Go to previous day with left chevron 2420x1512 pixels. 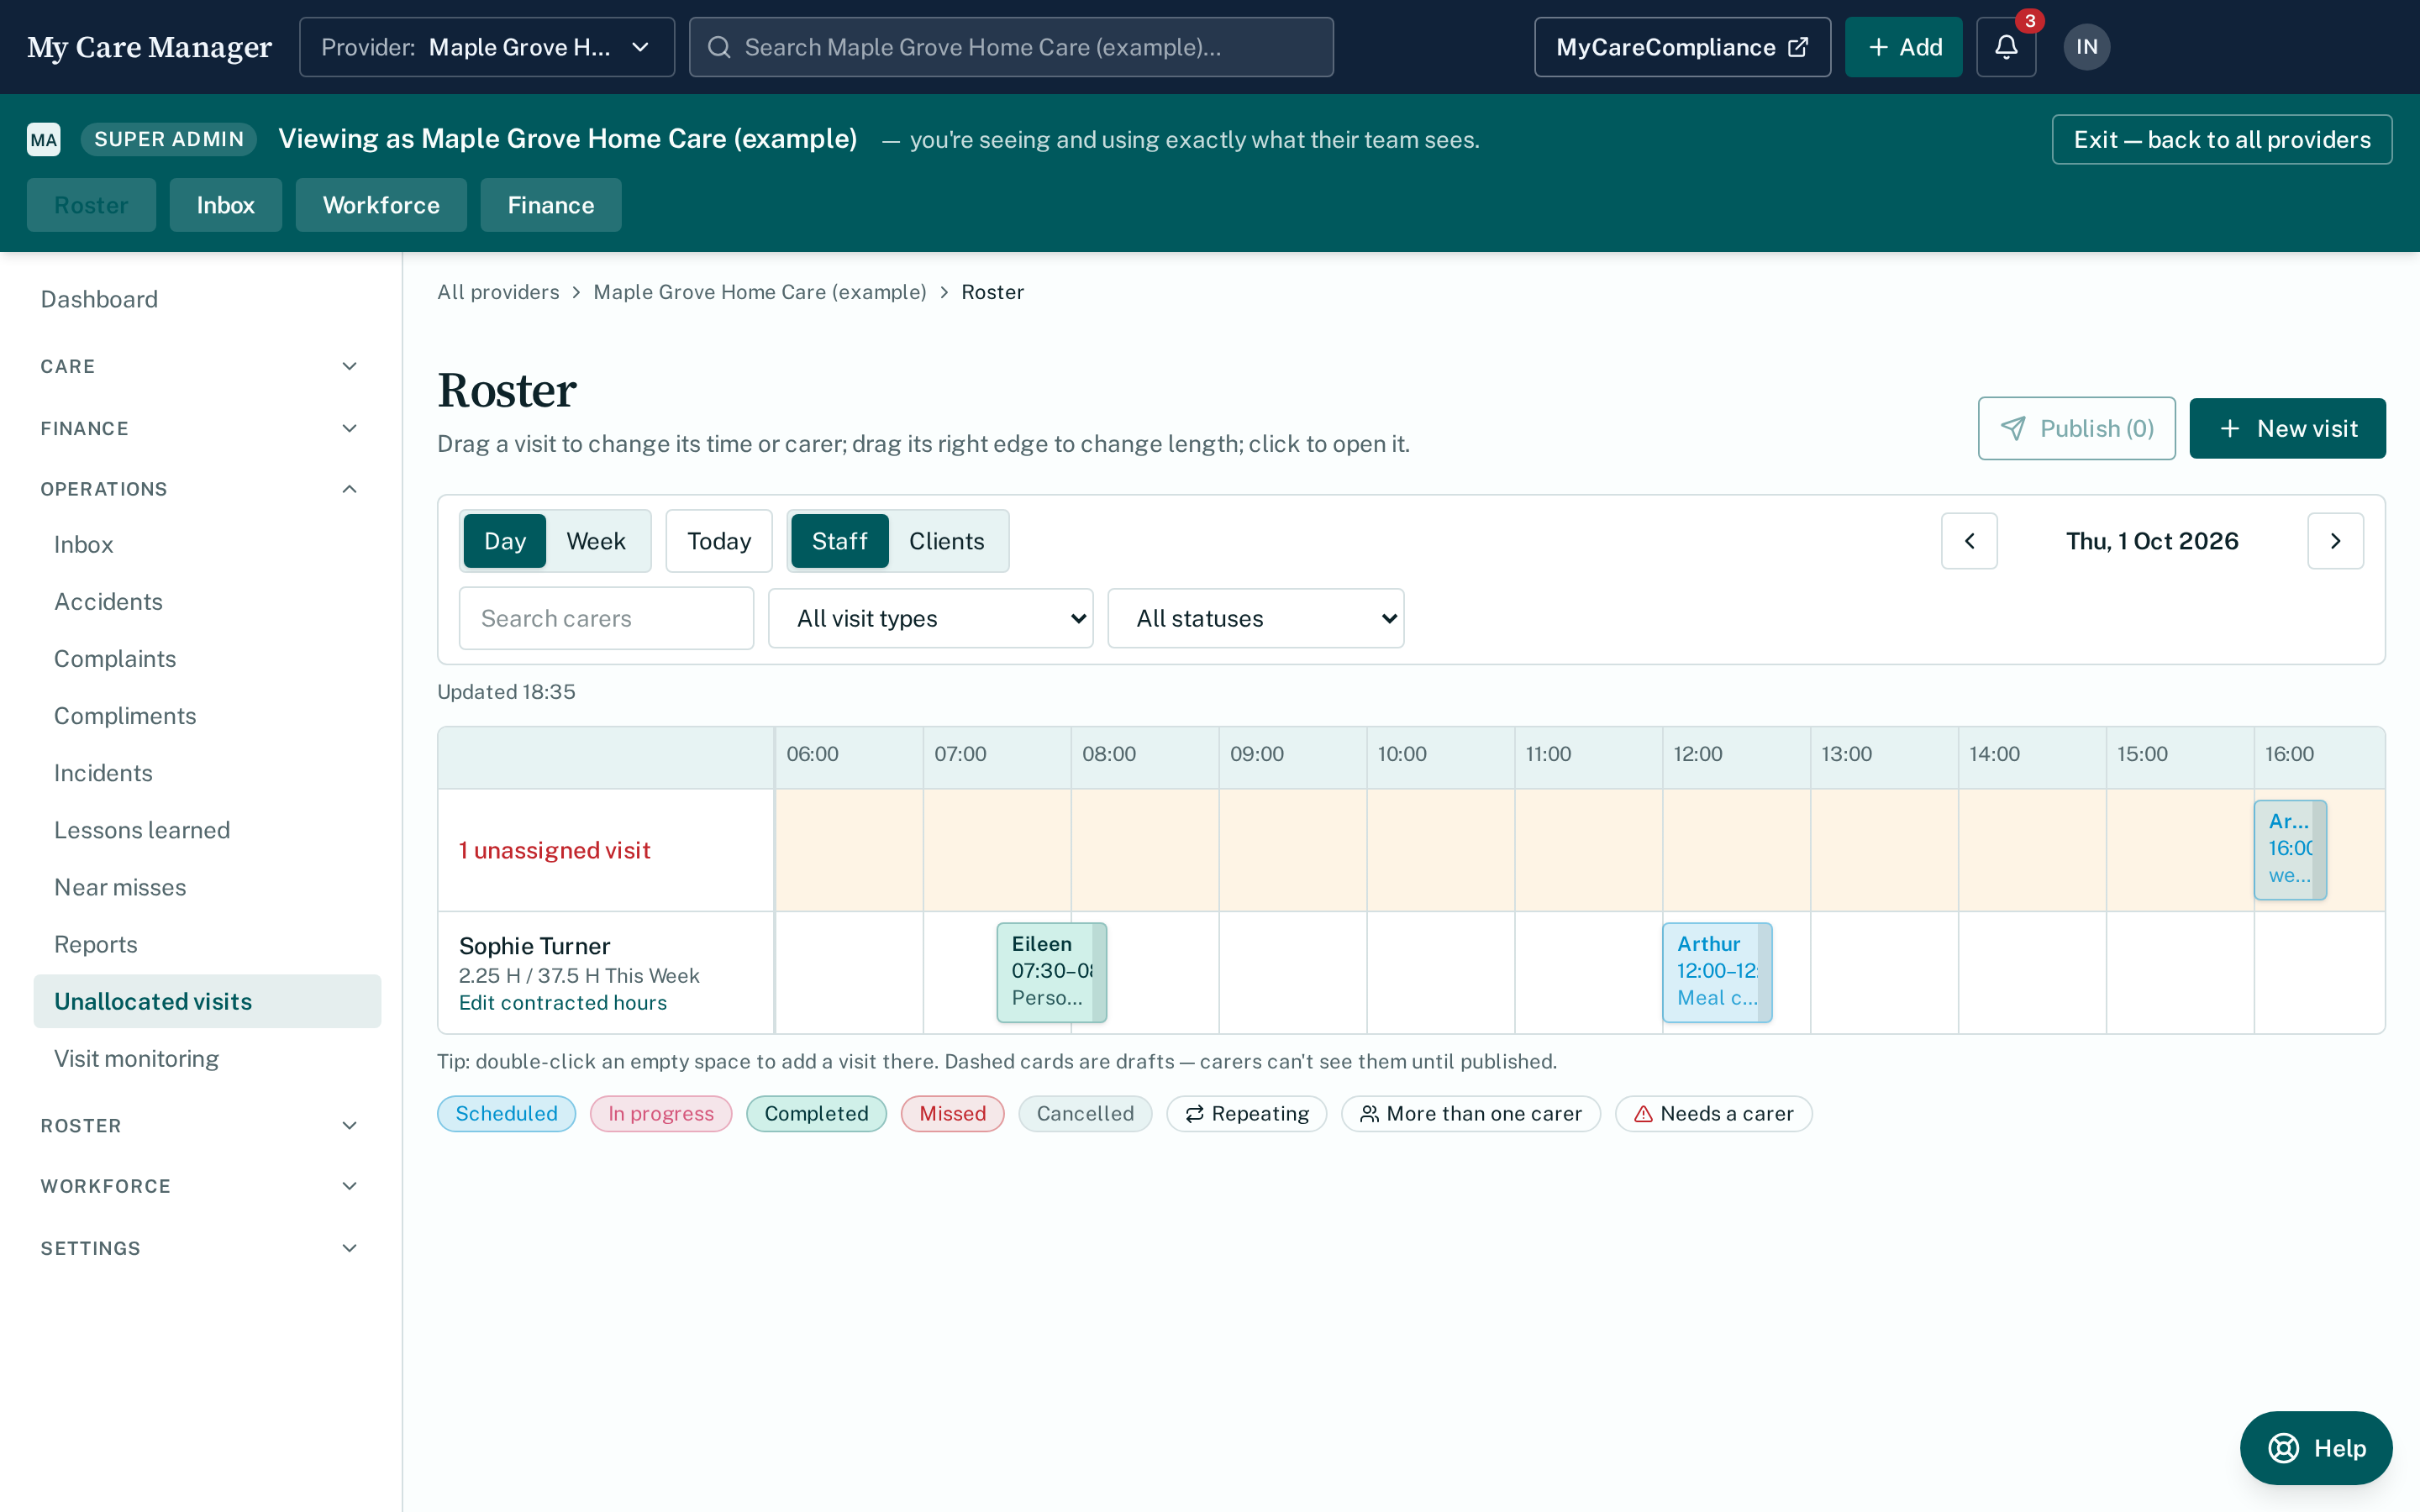pyautogui.click(x=1969, y=541)
